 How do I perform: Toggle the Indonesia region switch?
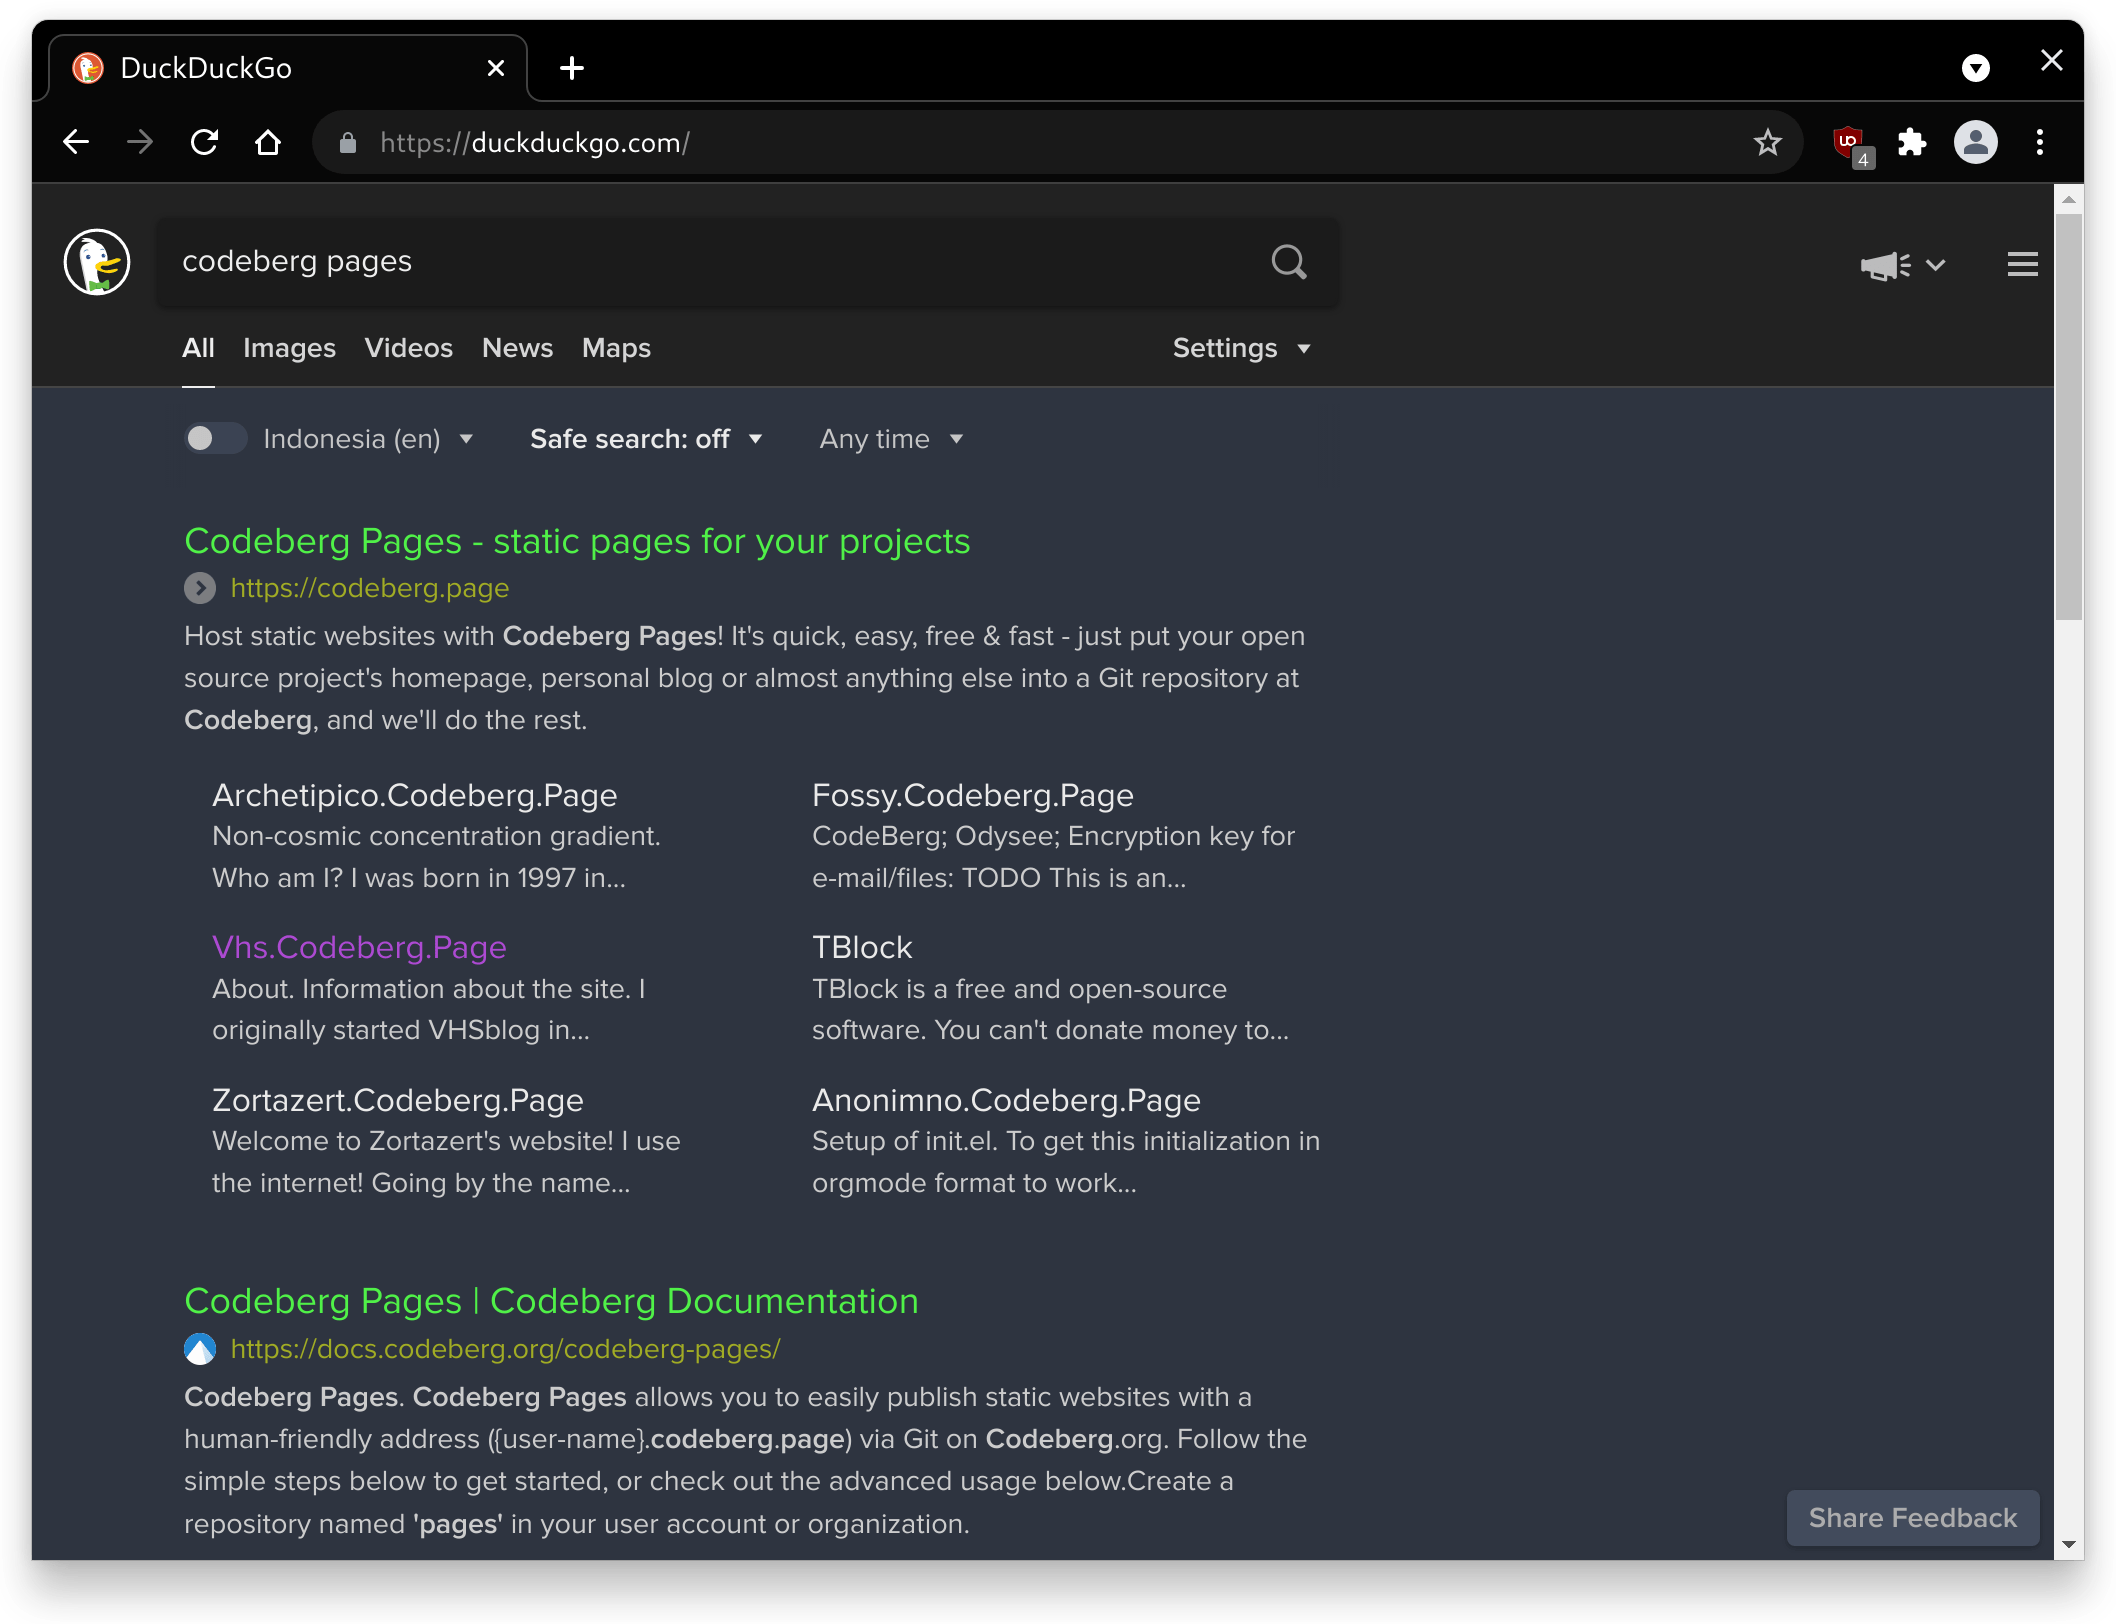coord(214,439)
